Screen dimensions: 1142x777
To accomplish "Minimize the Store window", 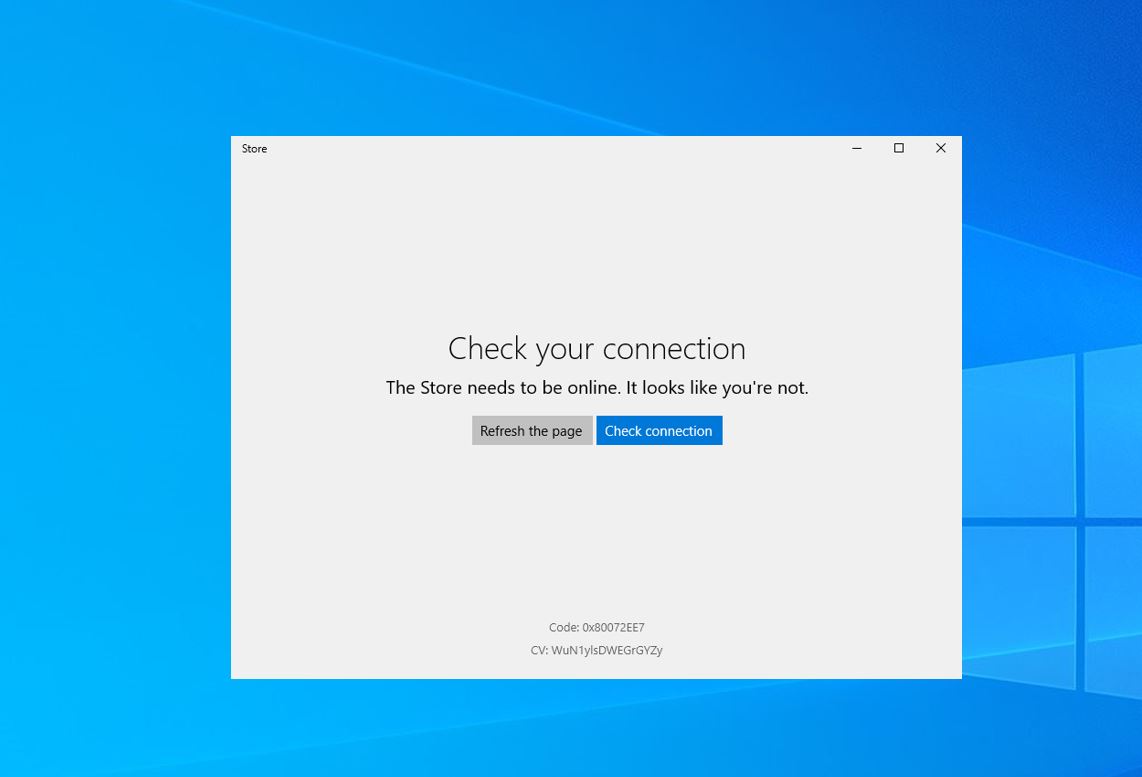I will click(x=856, y=147).
